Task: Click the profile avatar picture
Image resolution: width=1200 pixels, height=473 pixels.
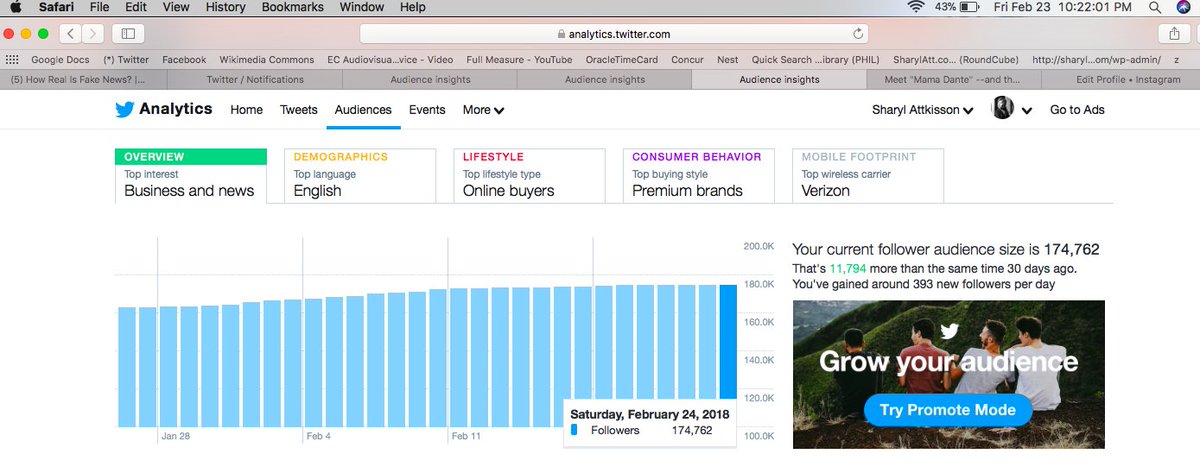Action: coord(1002,109)
